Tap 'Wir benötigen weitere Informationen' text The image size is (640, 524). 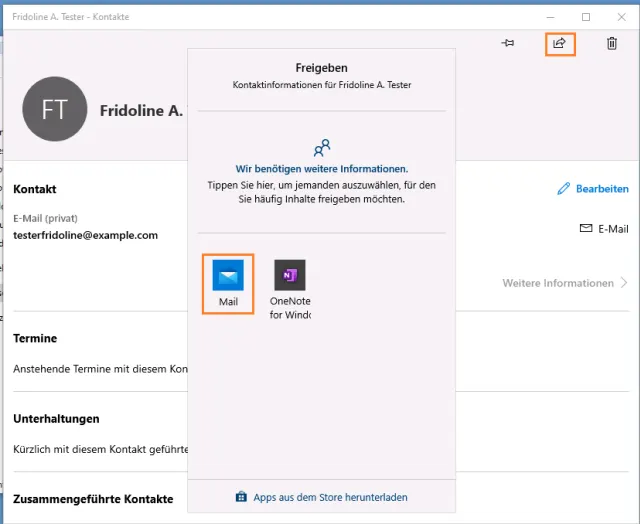click(x=321, y=169)
